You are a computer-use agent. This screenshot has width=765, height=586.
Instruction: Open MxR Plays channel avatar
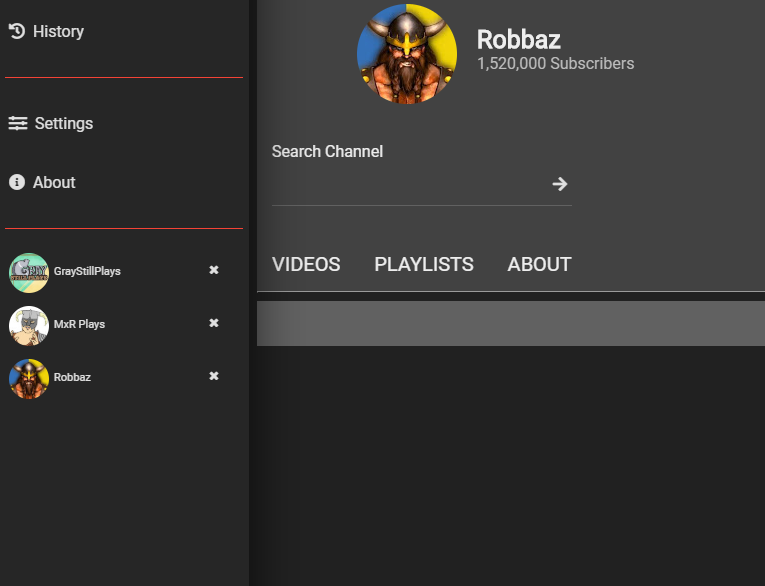[x=29, y=326]
